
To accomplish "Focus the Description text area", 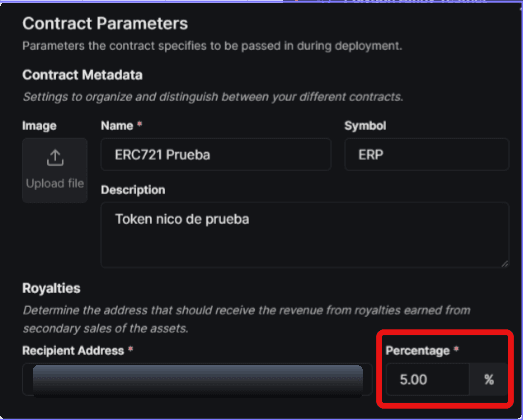I will (305, 235).
